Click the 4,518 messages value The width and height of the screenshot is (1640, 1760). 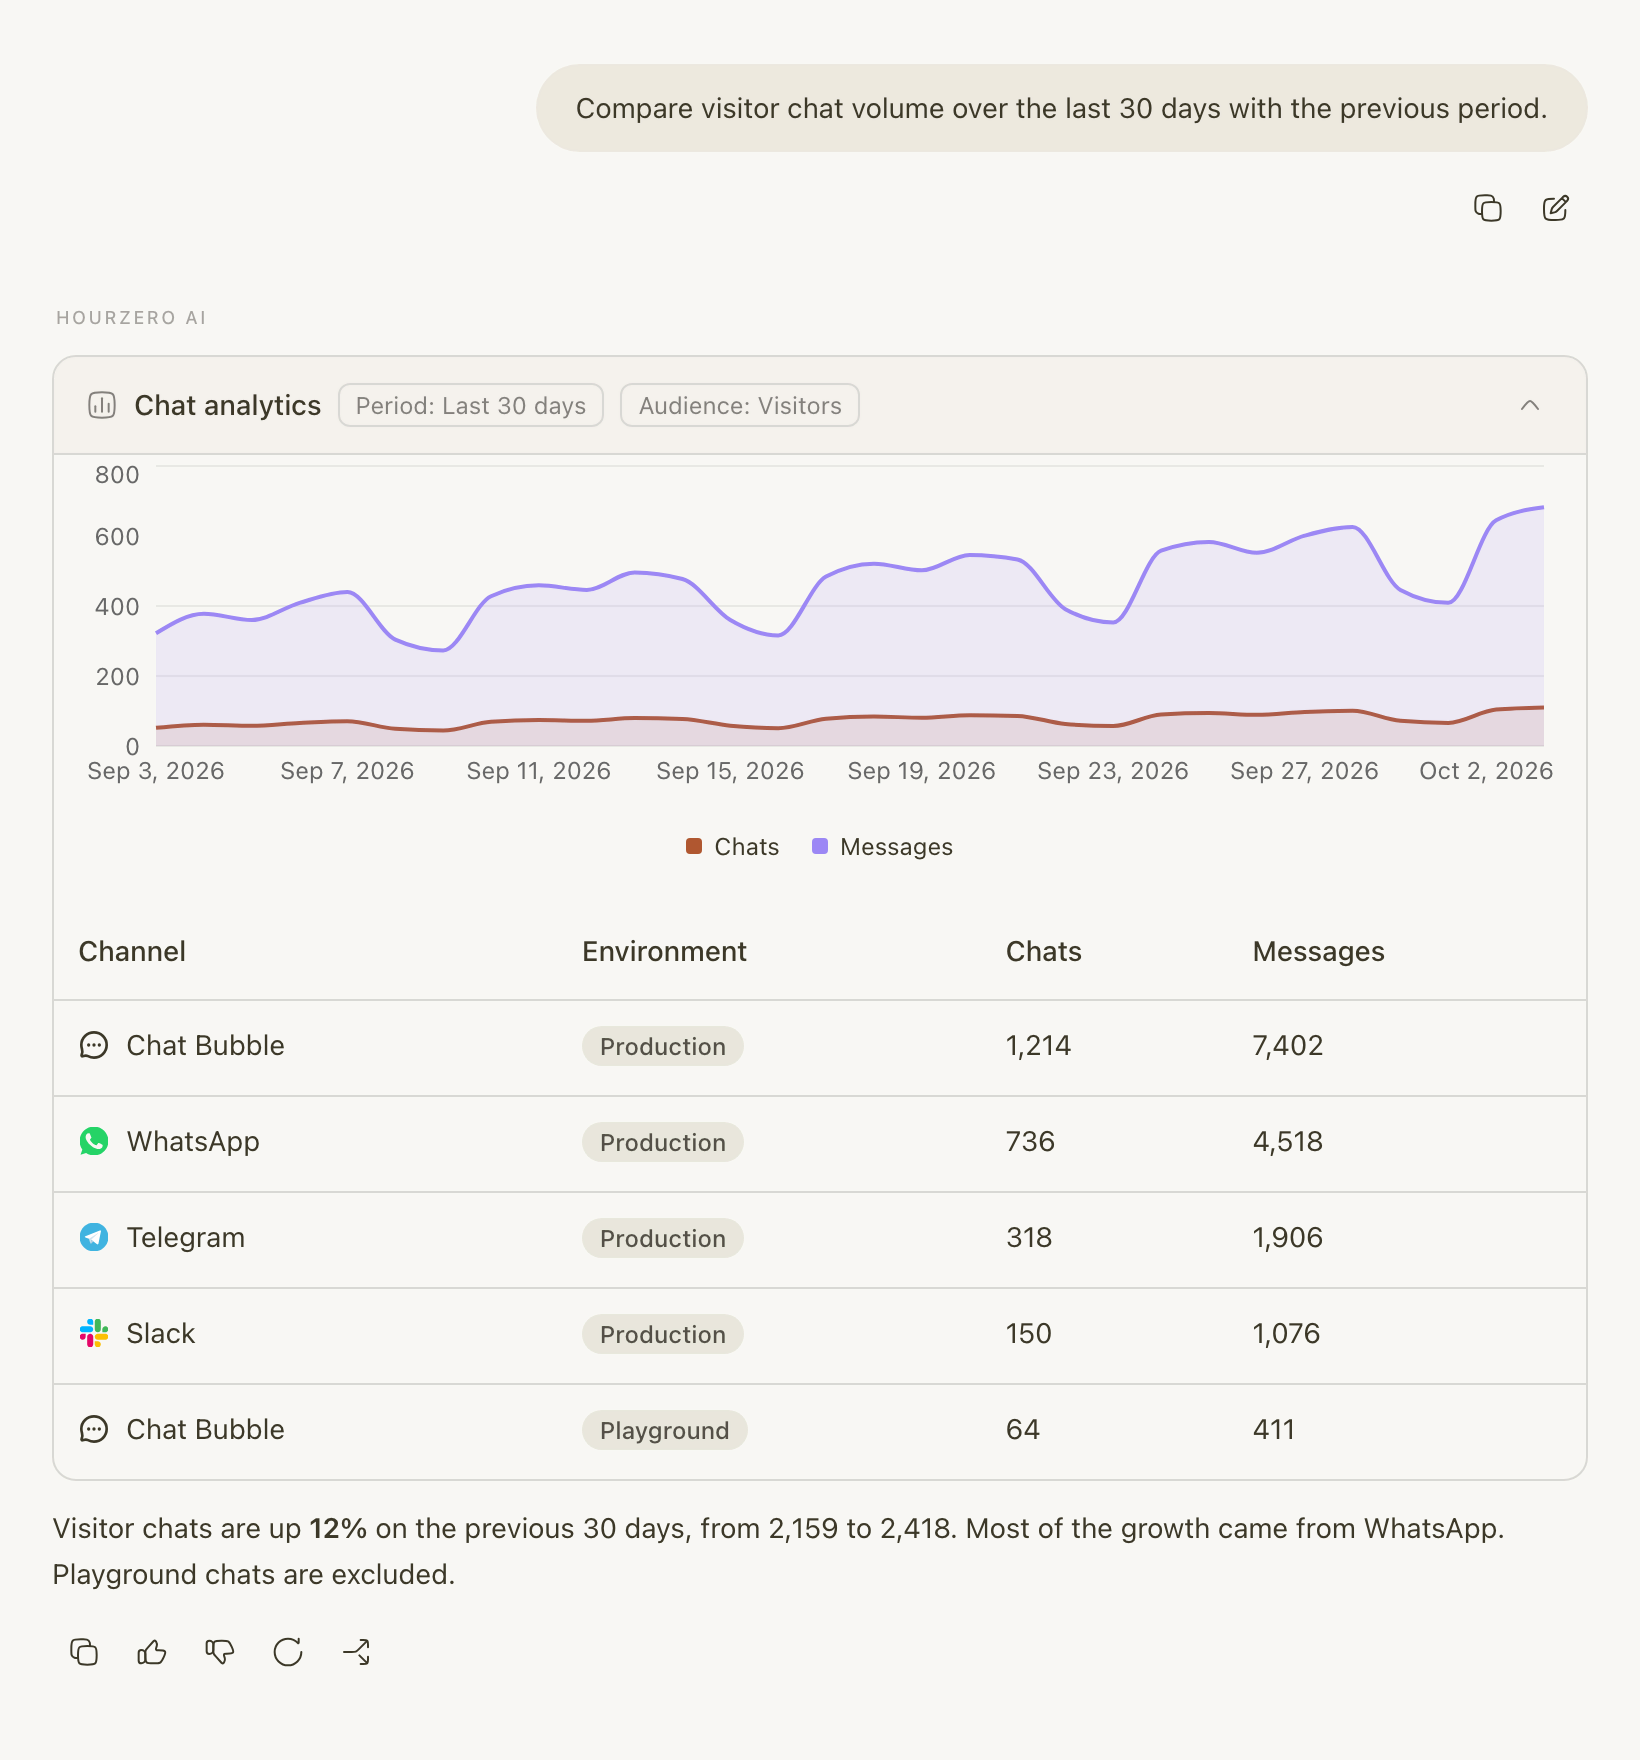click(1288, 1142)
